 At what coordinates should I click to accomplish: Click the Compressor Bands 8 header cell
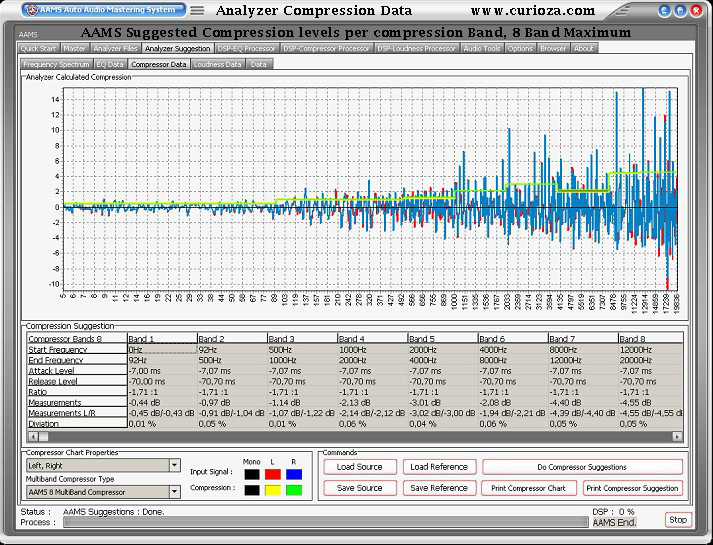[x=77, y=339]
